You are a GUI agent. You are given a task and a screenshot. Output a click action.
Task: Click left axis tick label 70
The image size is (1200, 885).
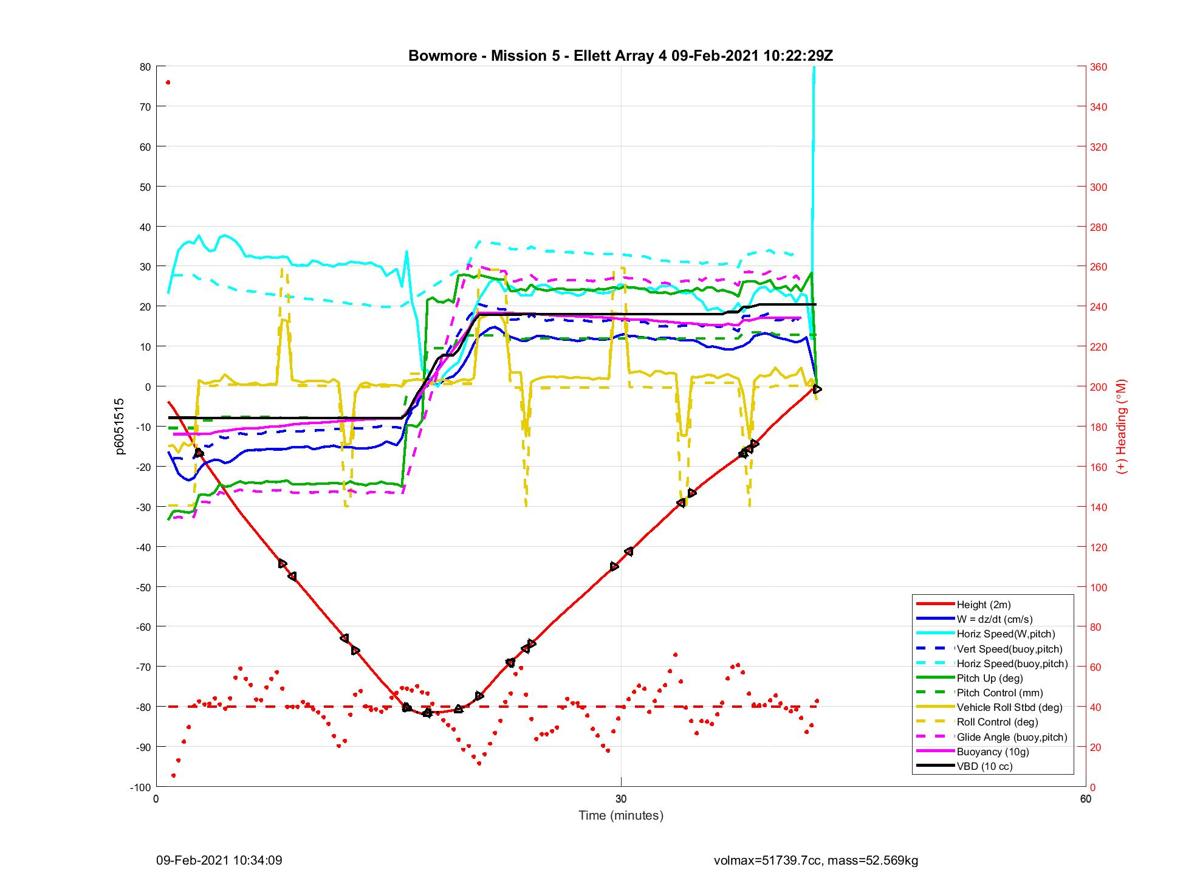[x=145, y=107]
